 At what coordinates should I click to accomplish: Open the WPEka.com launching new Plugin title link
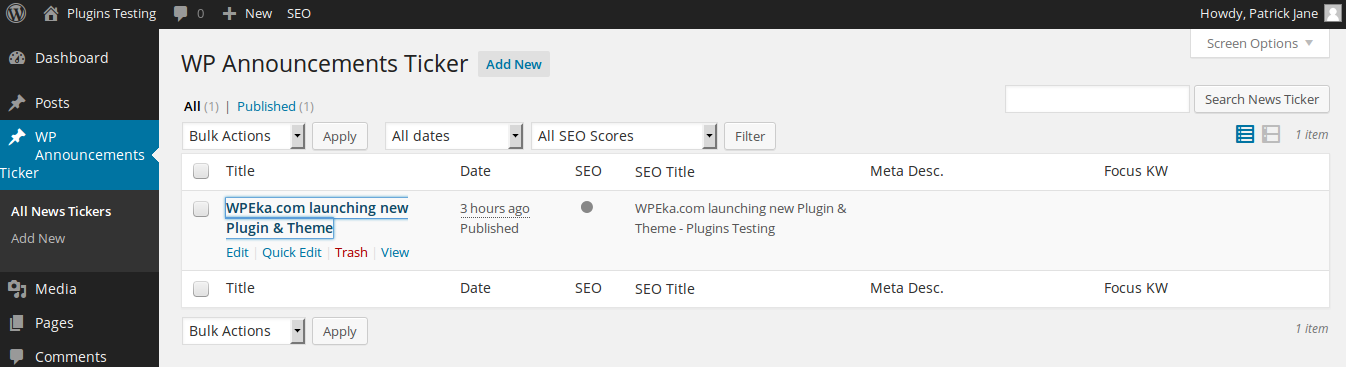point(317,218)
